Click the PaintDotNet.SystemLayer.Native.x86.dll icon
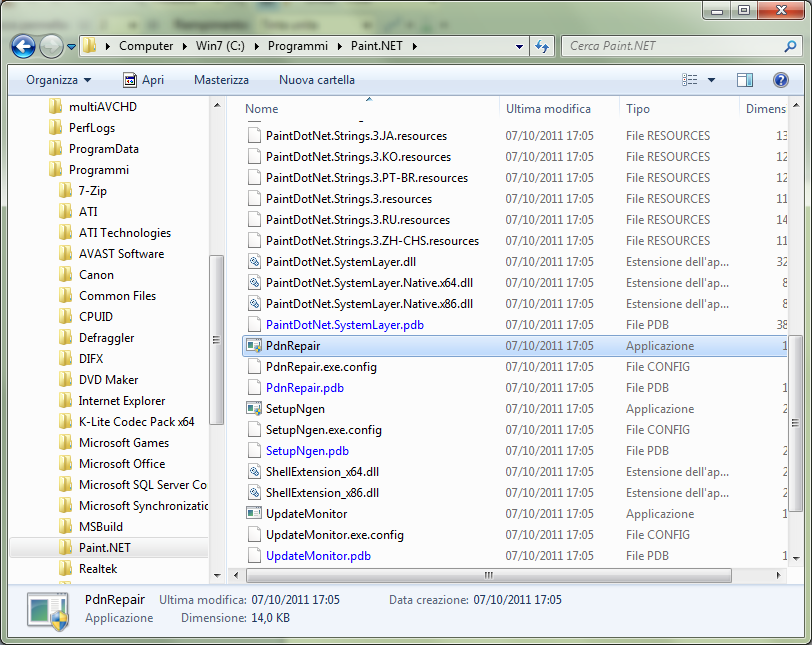The width and height of the screenshot is (812, 645). coord(254,303)
